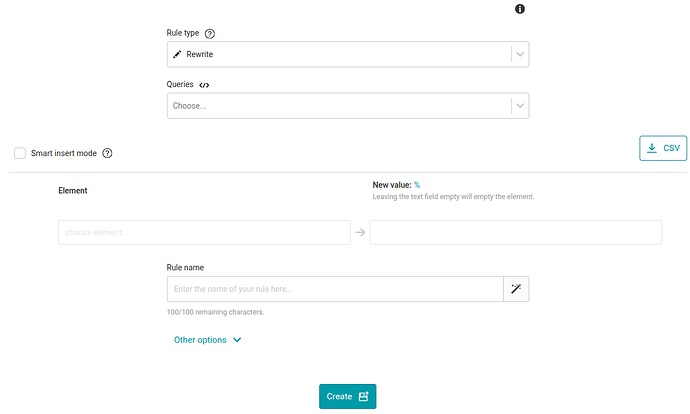Click the Queries dropdown chevron arrow
This screenshot has width=690, height=414.
coord(520,106)
